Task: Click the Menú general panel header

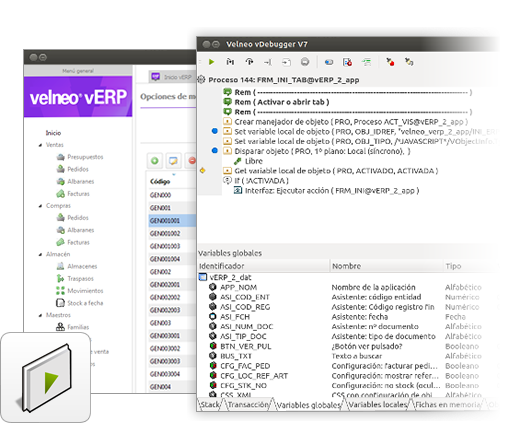Action: pos(78,71)
